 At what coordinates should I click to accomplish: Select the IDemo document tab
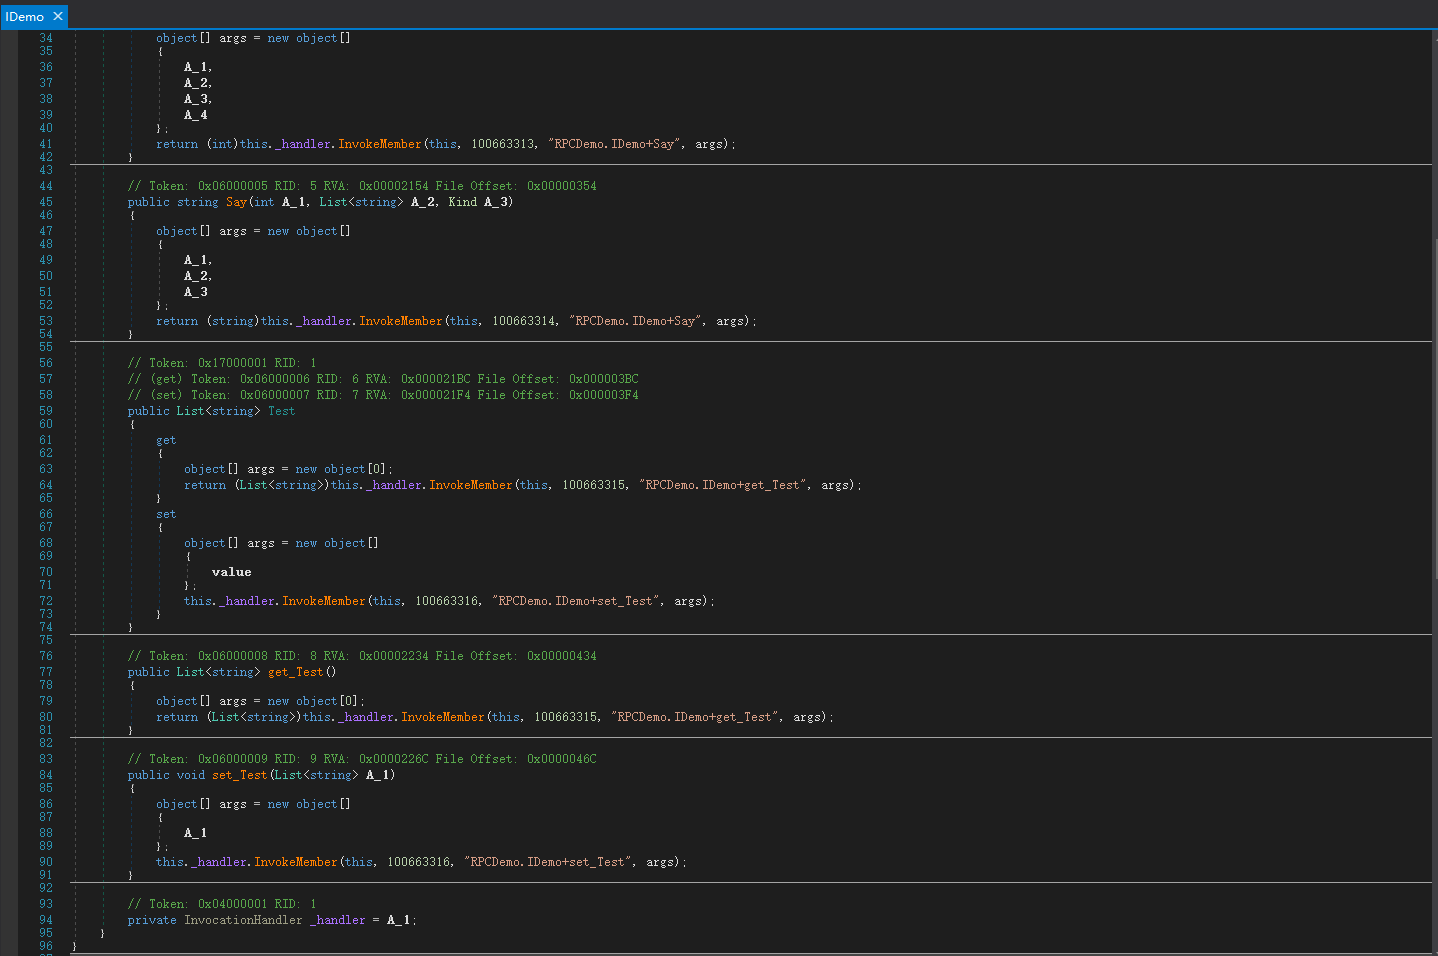[x=34, y=16]
